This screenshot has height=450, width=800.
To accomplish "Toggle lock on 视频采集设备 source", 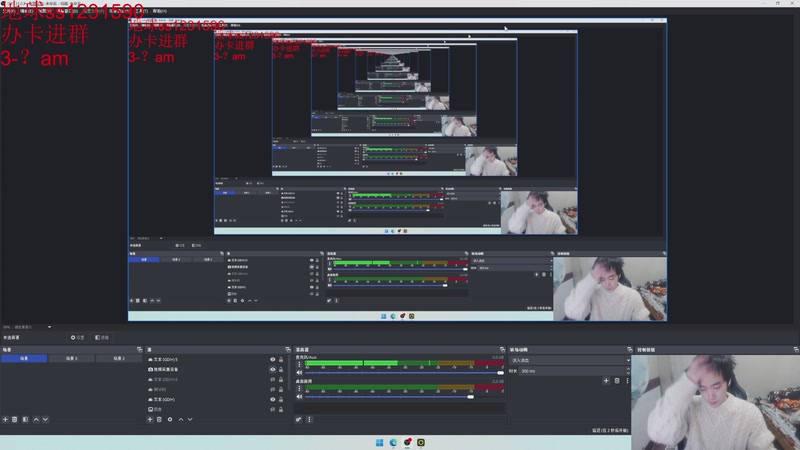I will tap(281, 369).
